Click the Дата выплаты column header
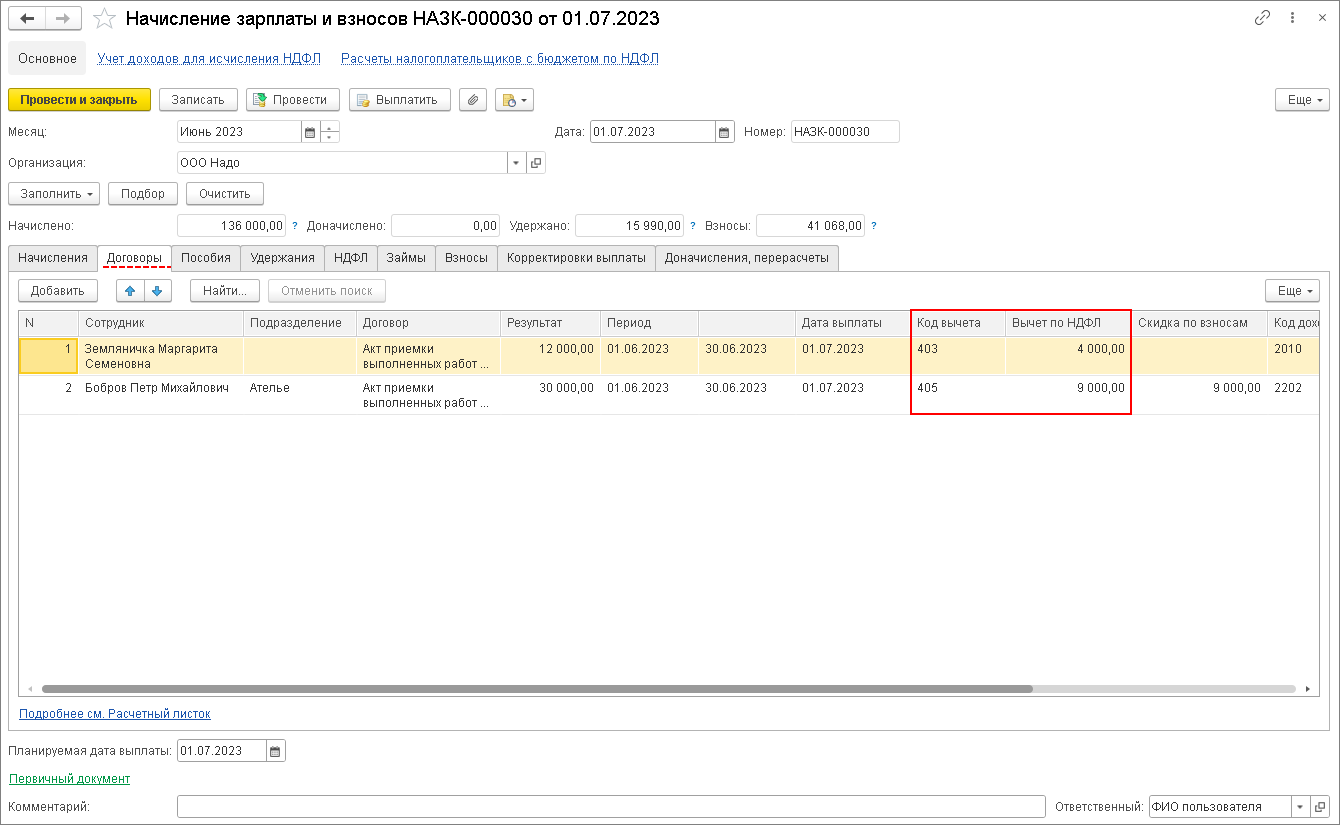The image size is (1340, 825). (x=853, y=323)
